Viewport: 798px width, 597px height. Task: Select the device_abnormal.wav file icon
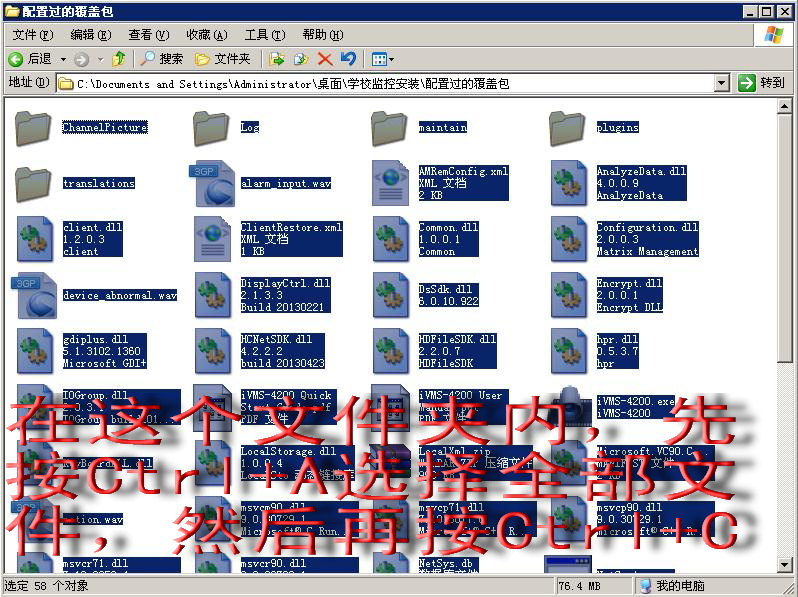34,295
